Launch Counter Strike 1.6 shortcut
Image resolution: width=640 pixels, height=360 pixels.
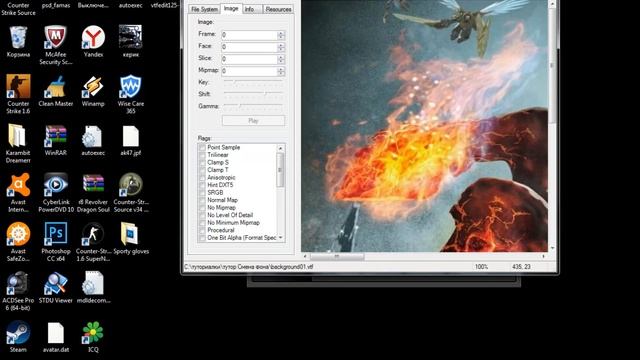[18, 94]
